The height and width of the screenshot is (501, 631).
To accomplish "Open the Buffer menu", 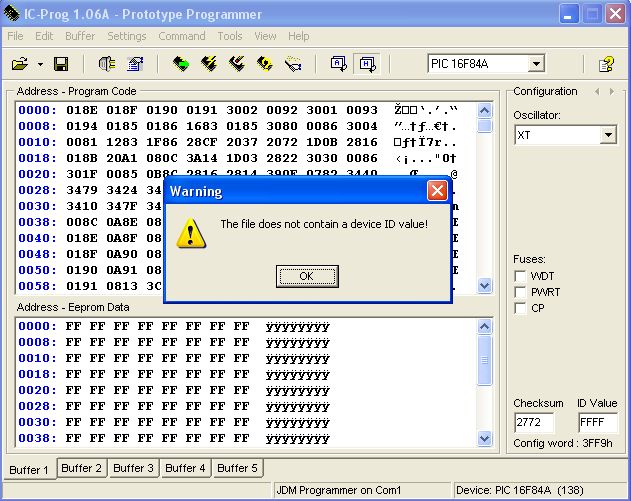I will [x=80, y=36].
